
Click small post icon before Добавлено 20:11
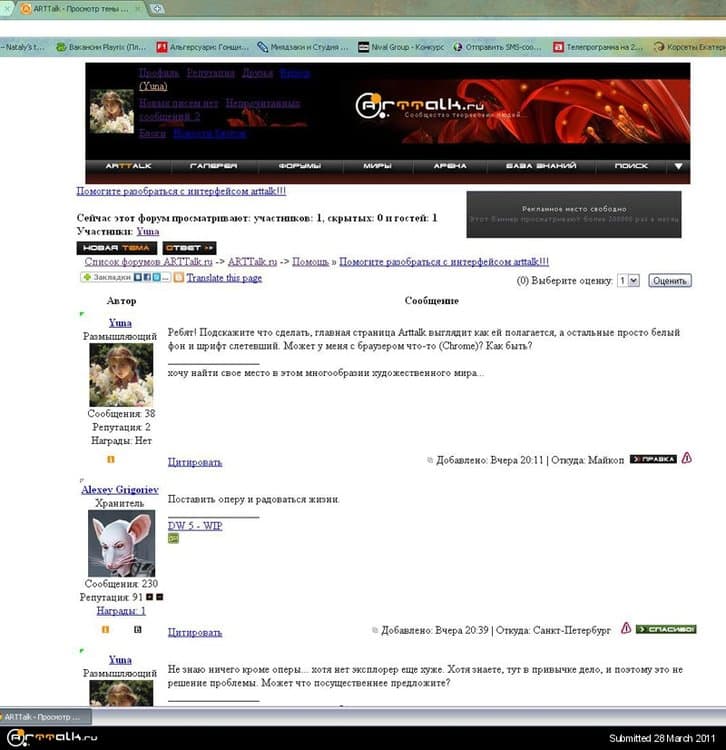click(430, 460)
